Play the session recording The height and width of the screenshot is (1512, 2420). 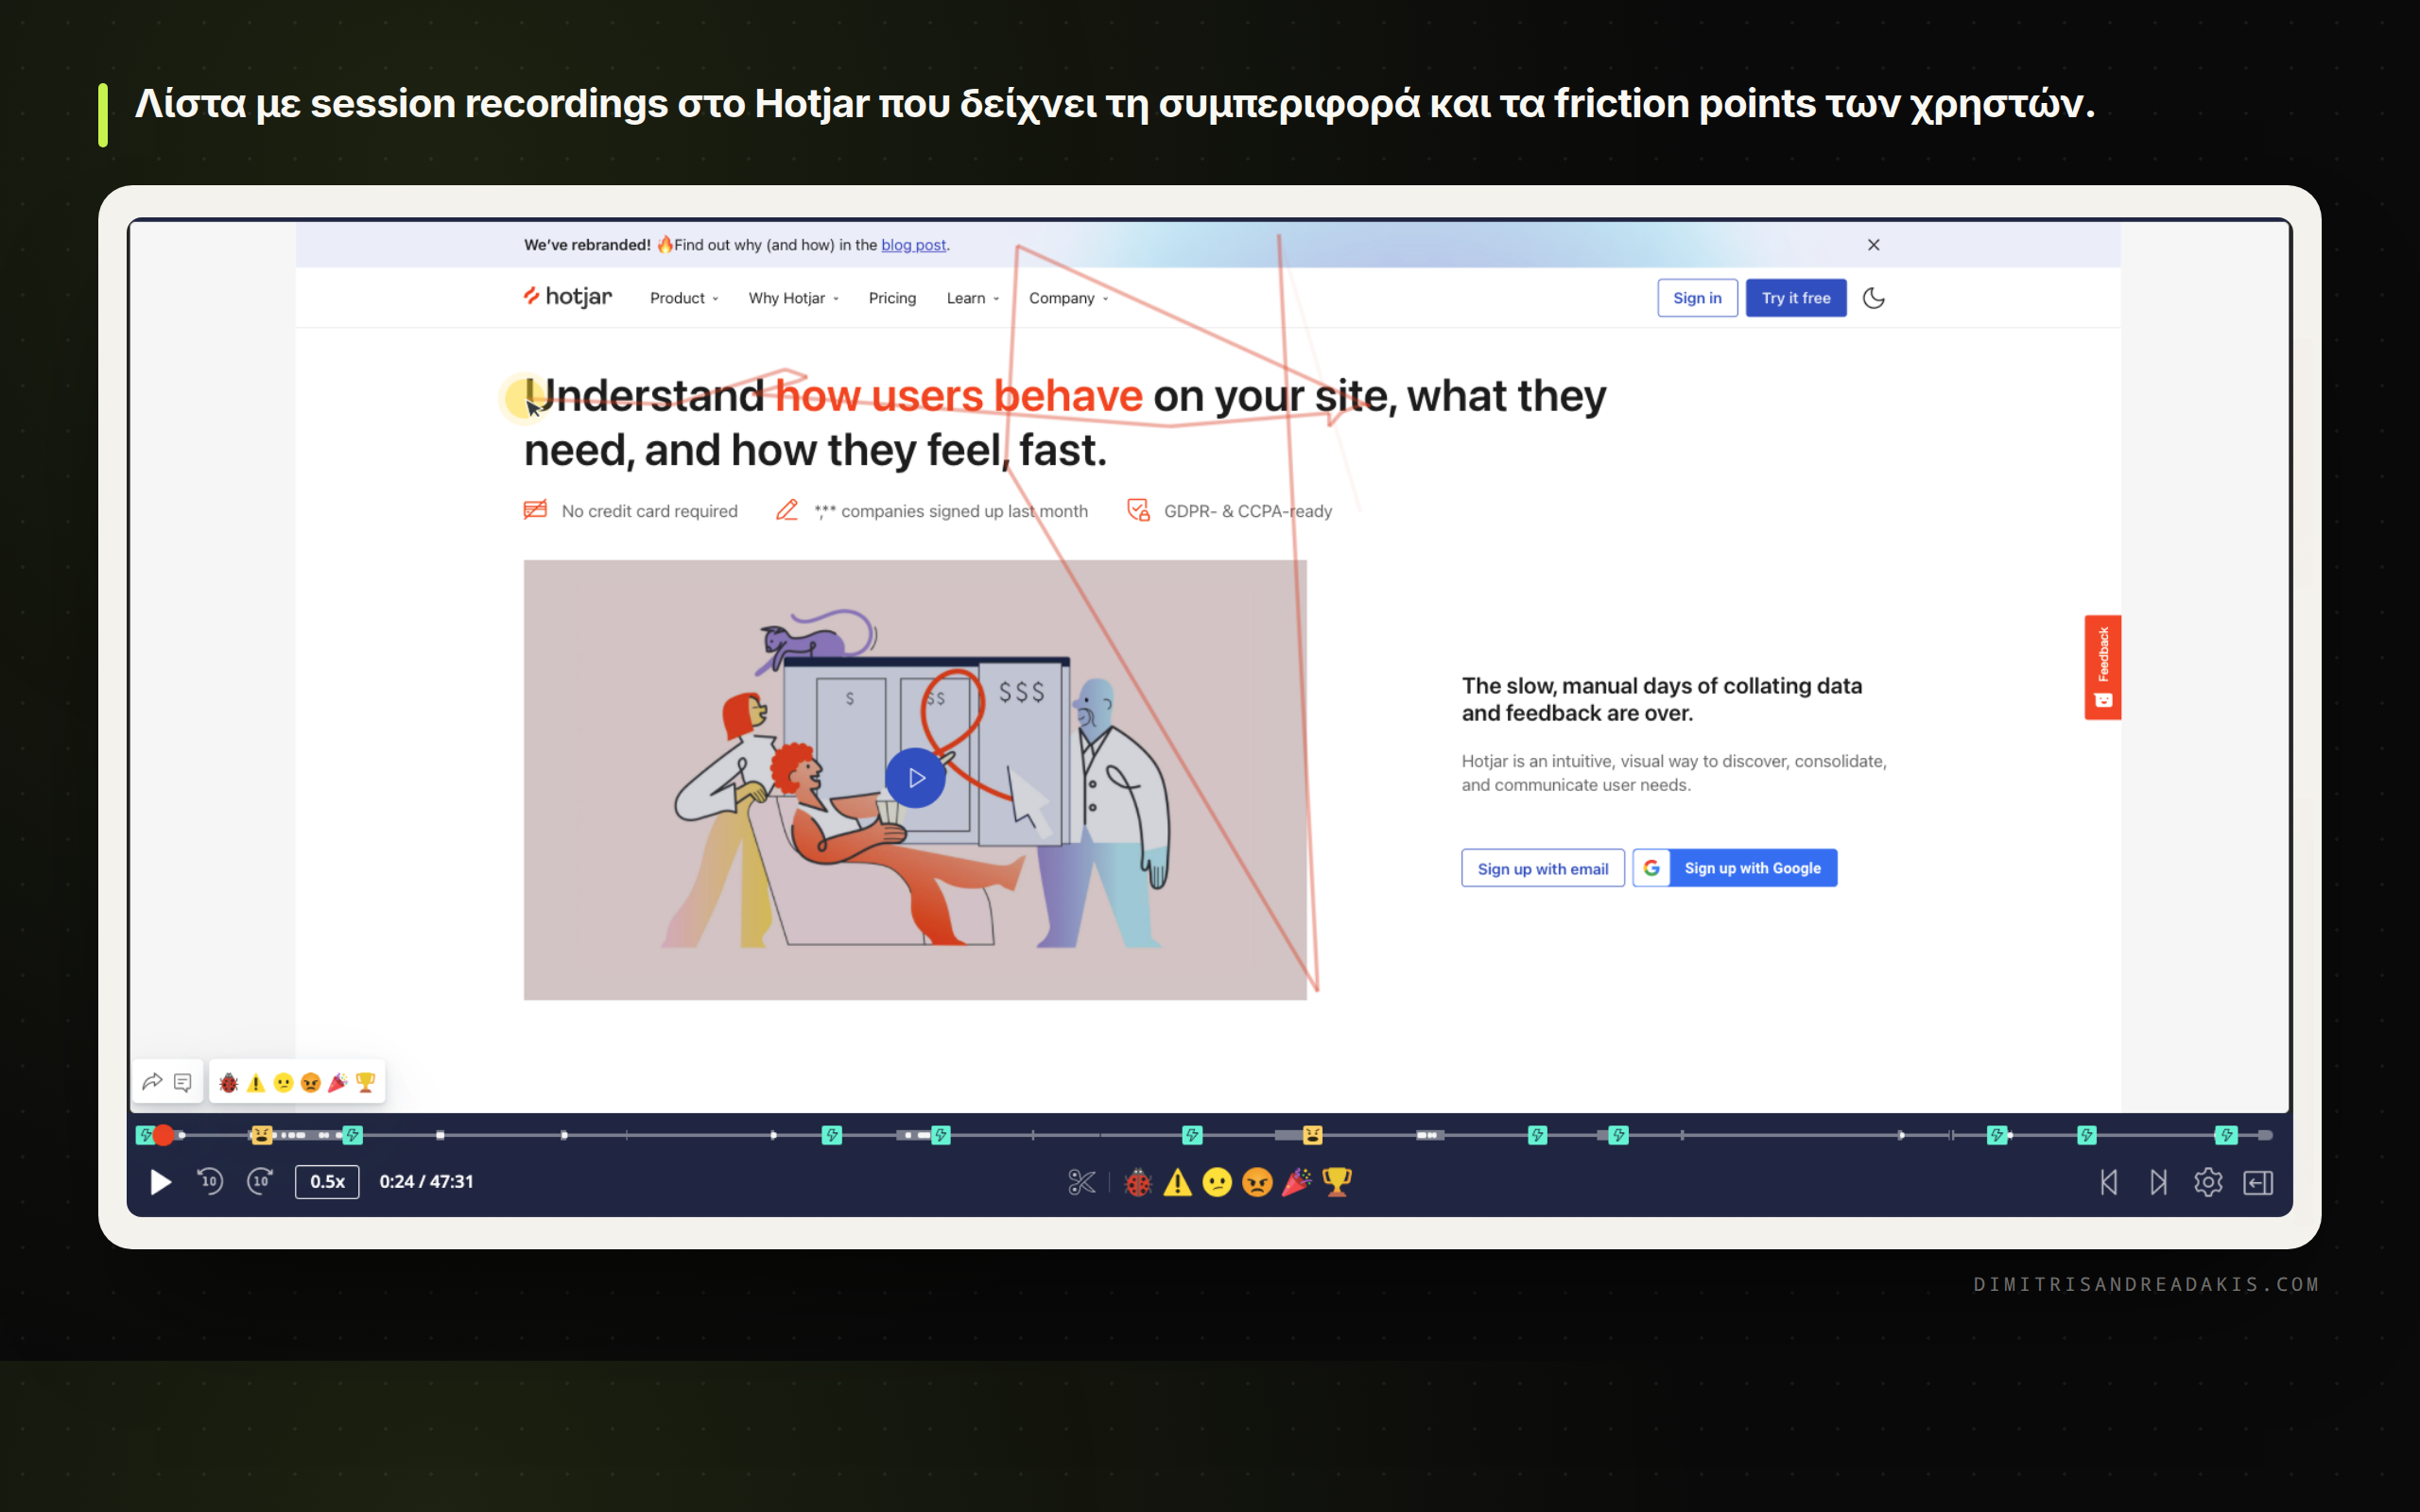[160, 1182]
